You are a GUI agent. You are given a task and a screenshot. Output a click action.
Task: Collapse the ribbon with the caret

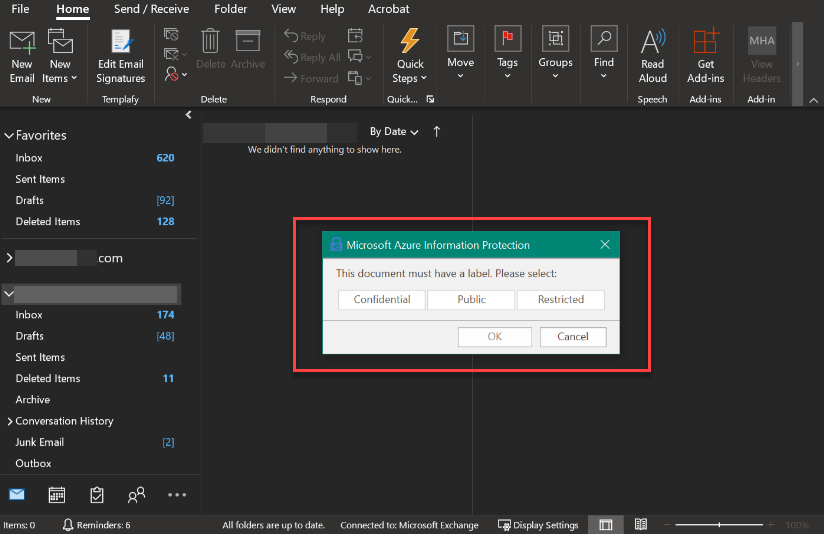tap(813, 100)
